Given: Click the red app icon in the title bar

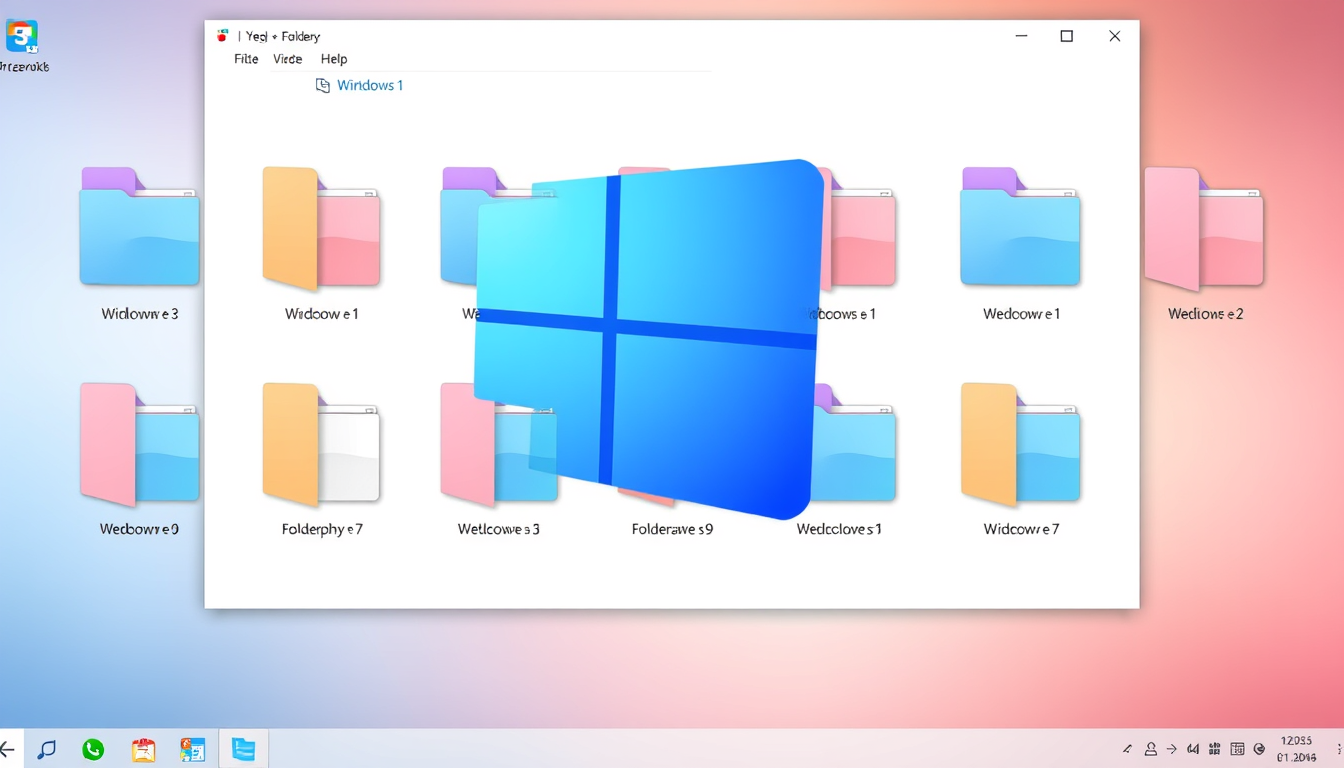Looking at the screenshot, I should 223,36.
